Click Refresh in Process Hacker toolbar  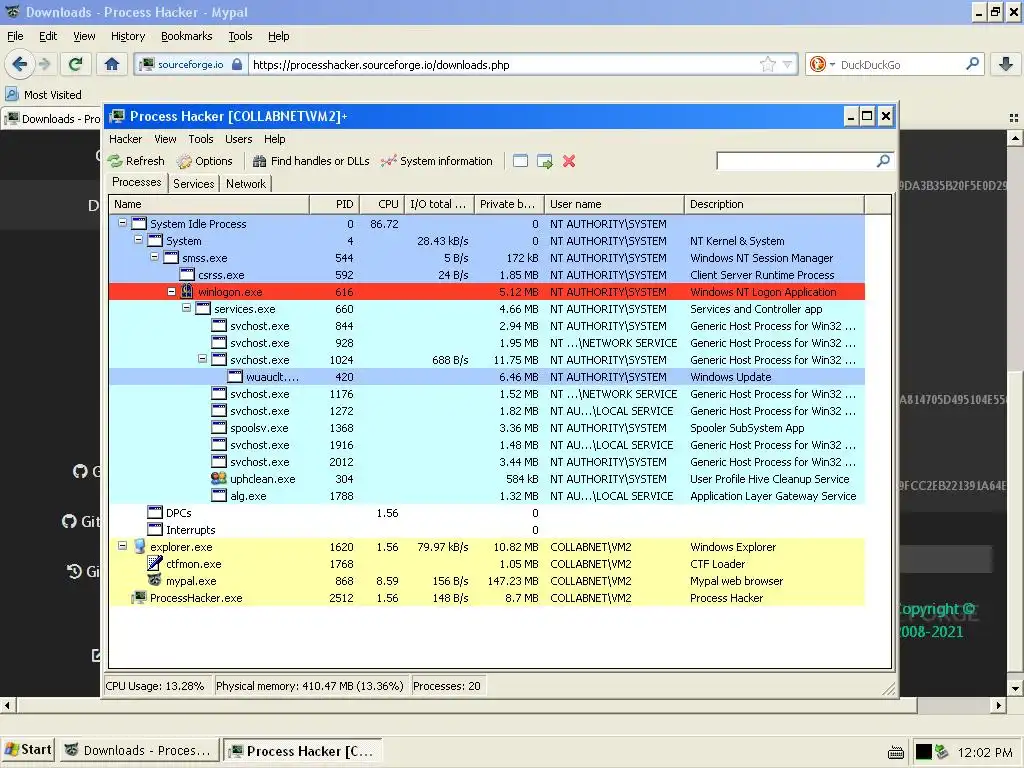coord(136,161)
